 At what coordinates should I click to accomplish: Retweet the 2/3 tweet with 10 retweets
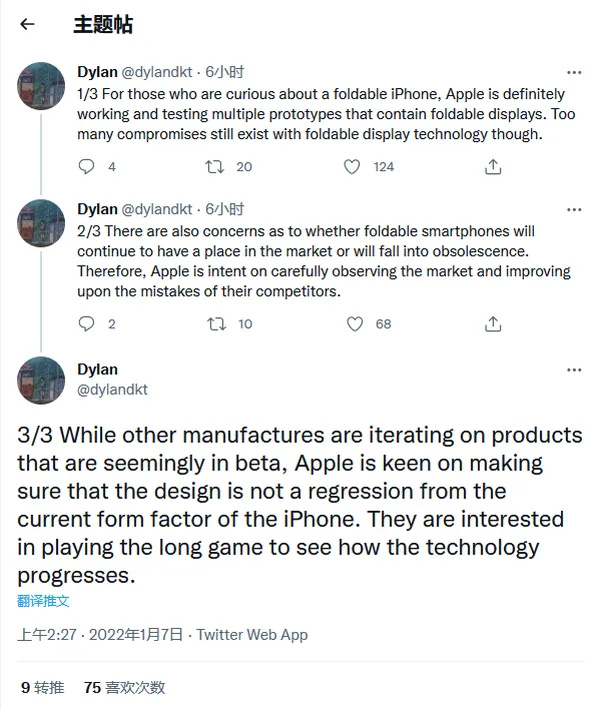coord(215,324)
